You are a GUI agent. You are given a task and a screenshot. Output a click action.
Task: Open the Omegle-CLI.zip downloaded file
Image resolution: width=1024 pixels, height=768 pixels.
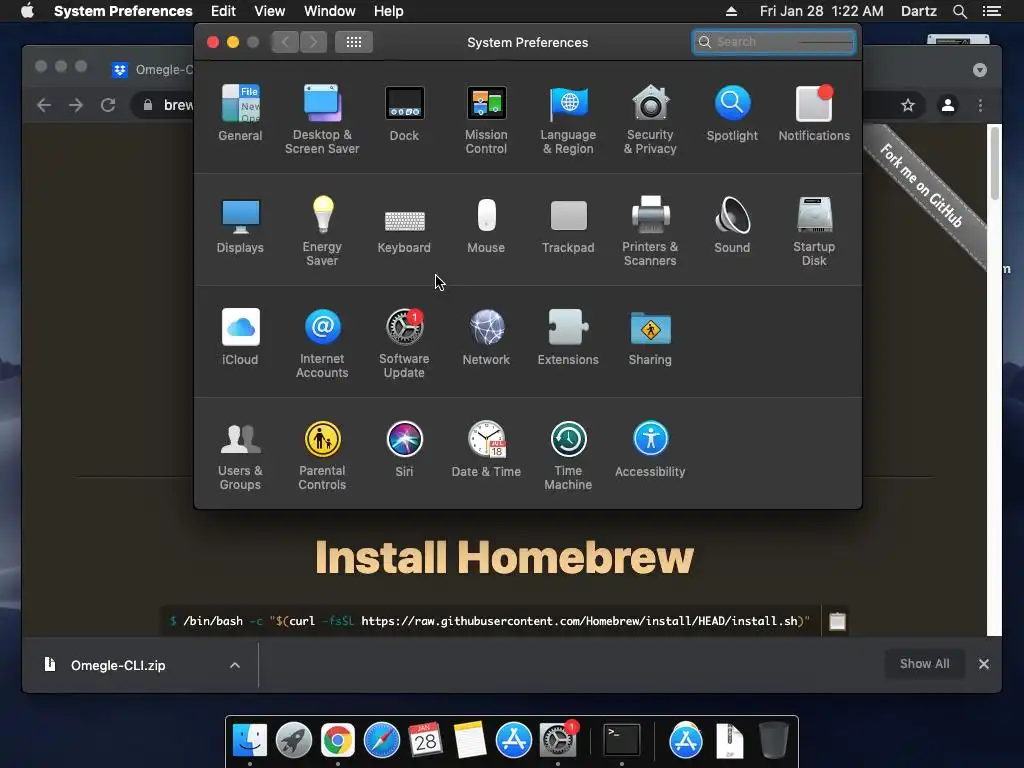tap(118, 665)
